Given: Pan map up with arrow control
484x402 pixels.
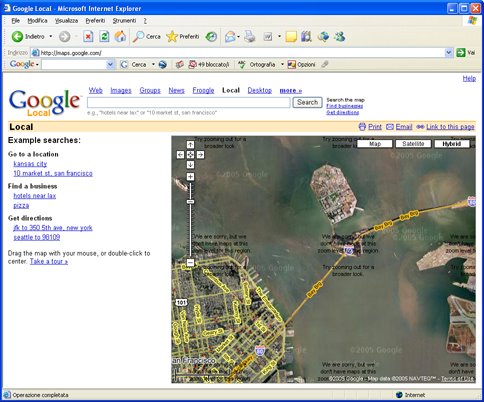Looking at the screenshot, I should click(x=190, y=145).
